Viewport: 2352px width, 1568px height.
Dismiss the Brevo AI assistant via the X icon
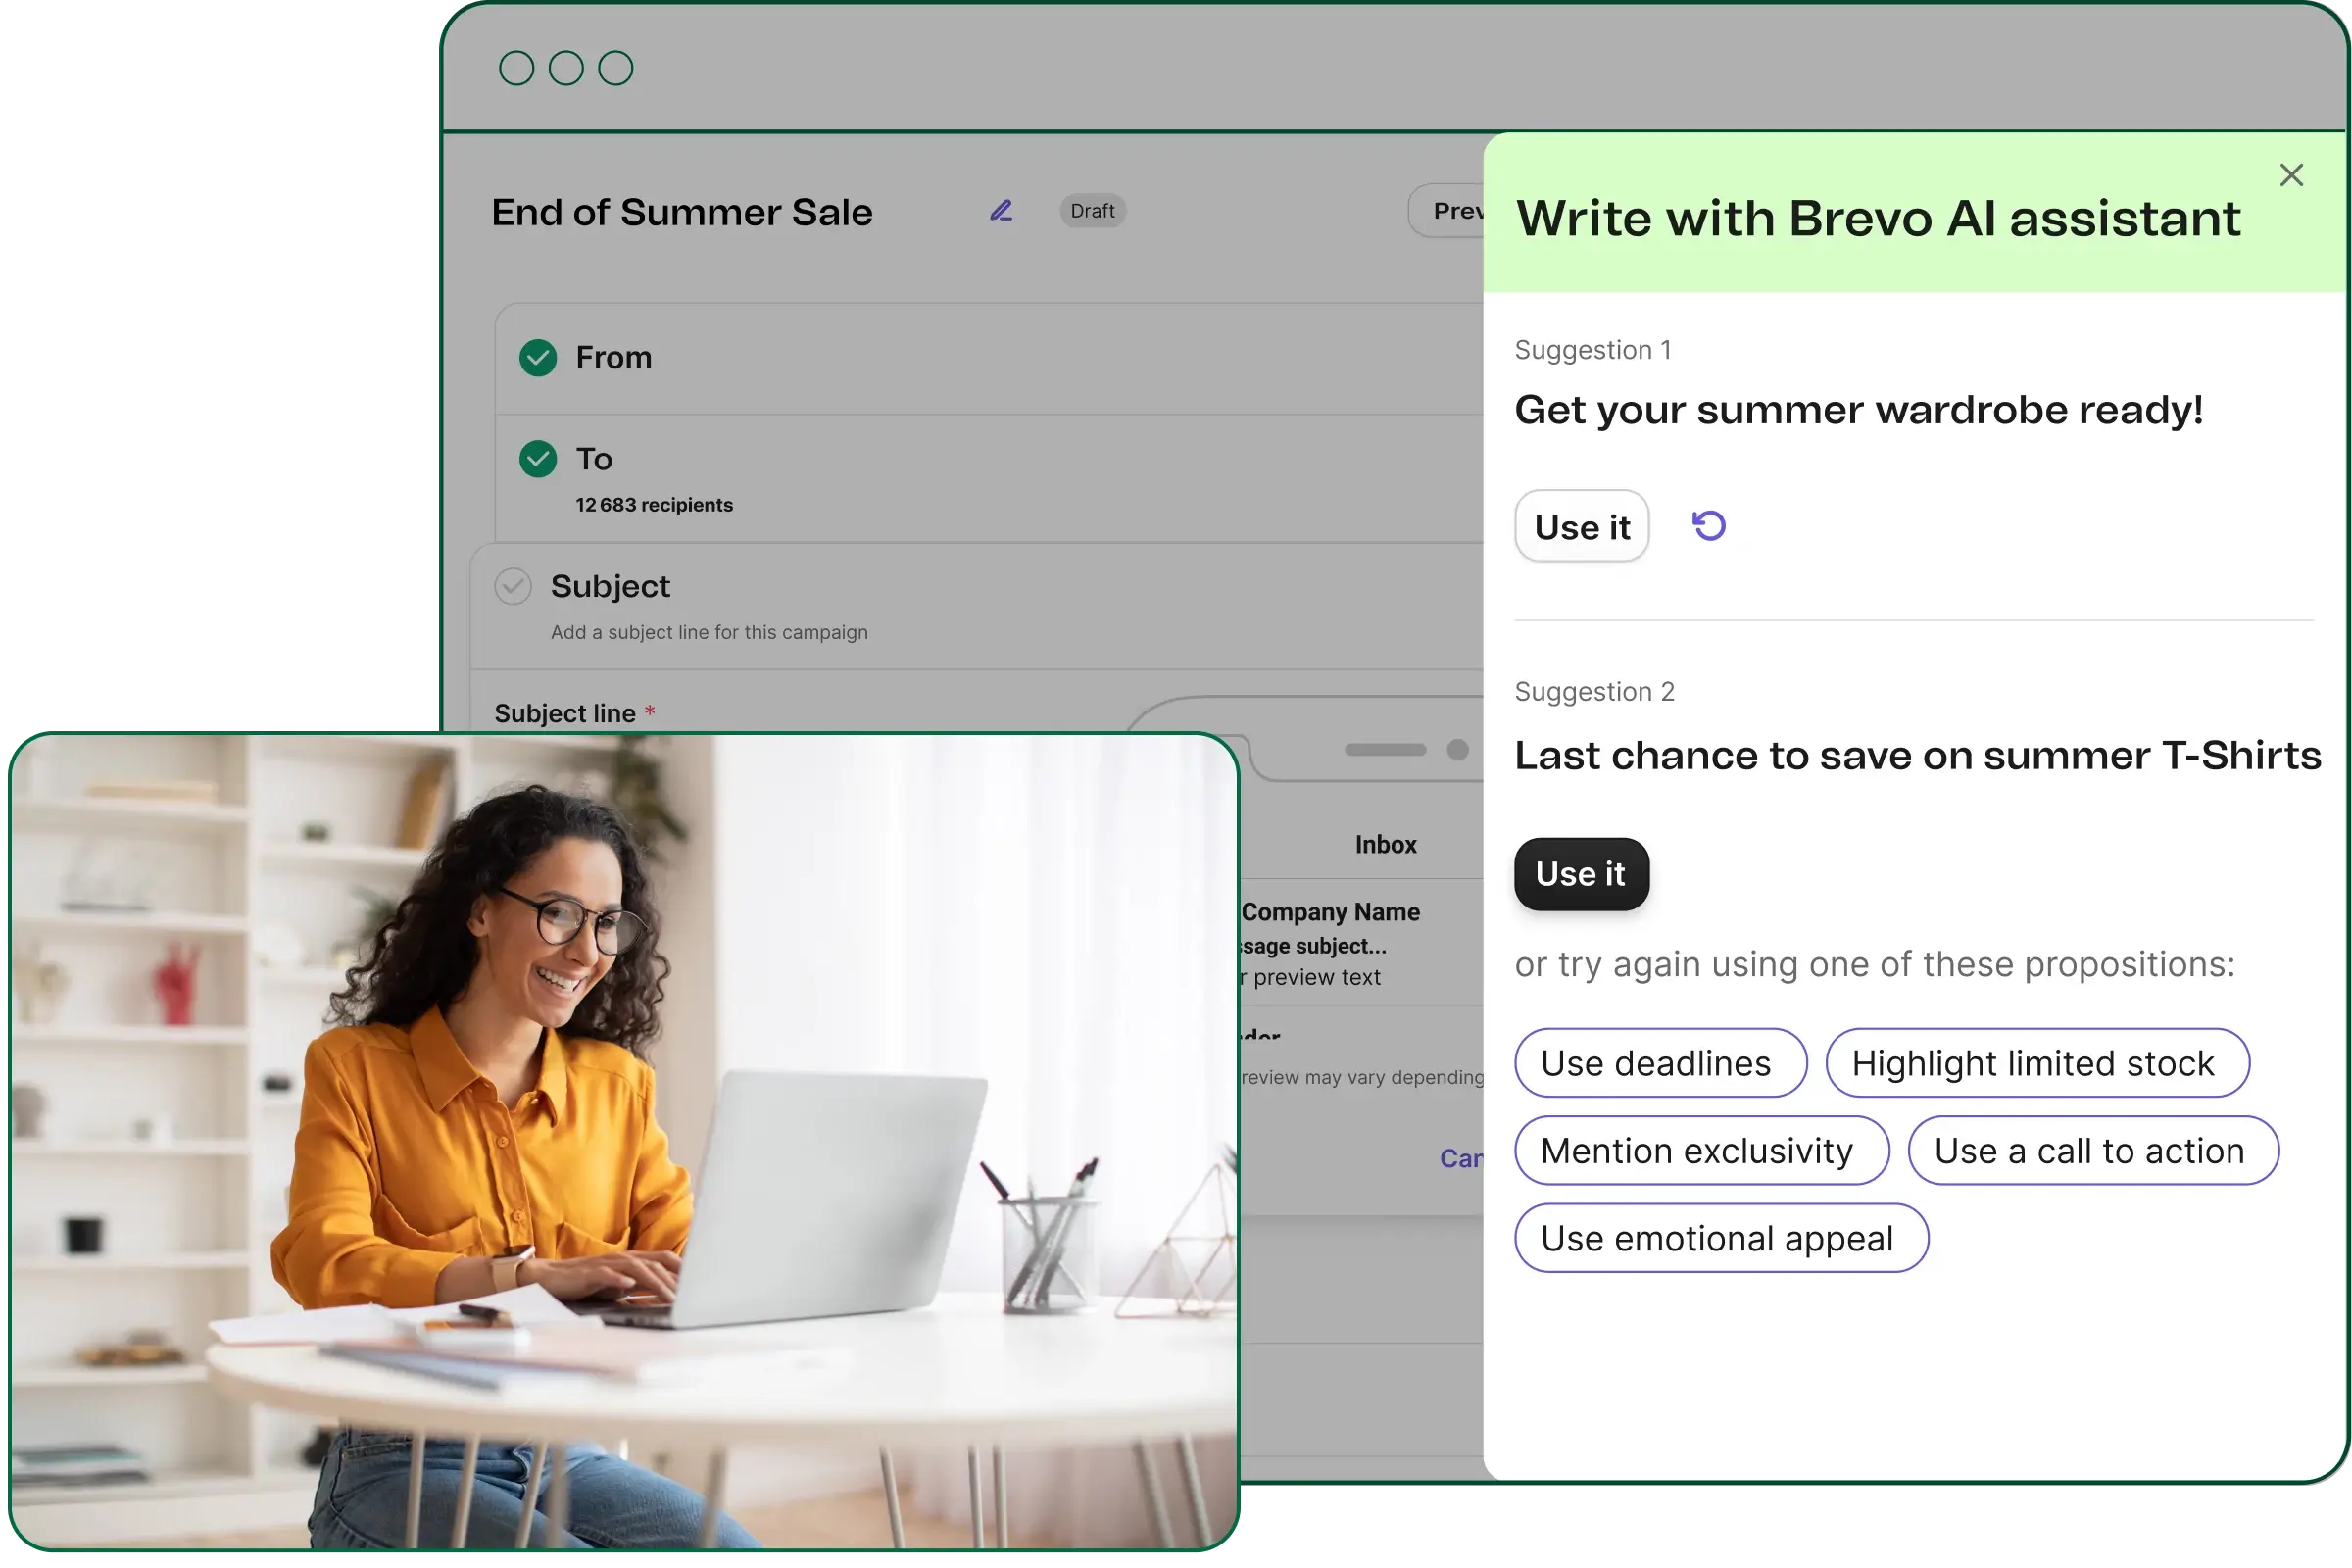2291,175
